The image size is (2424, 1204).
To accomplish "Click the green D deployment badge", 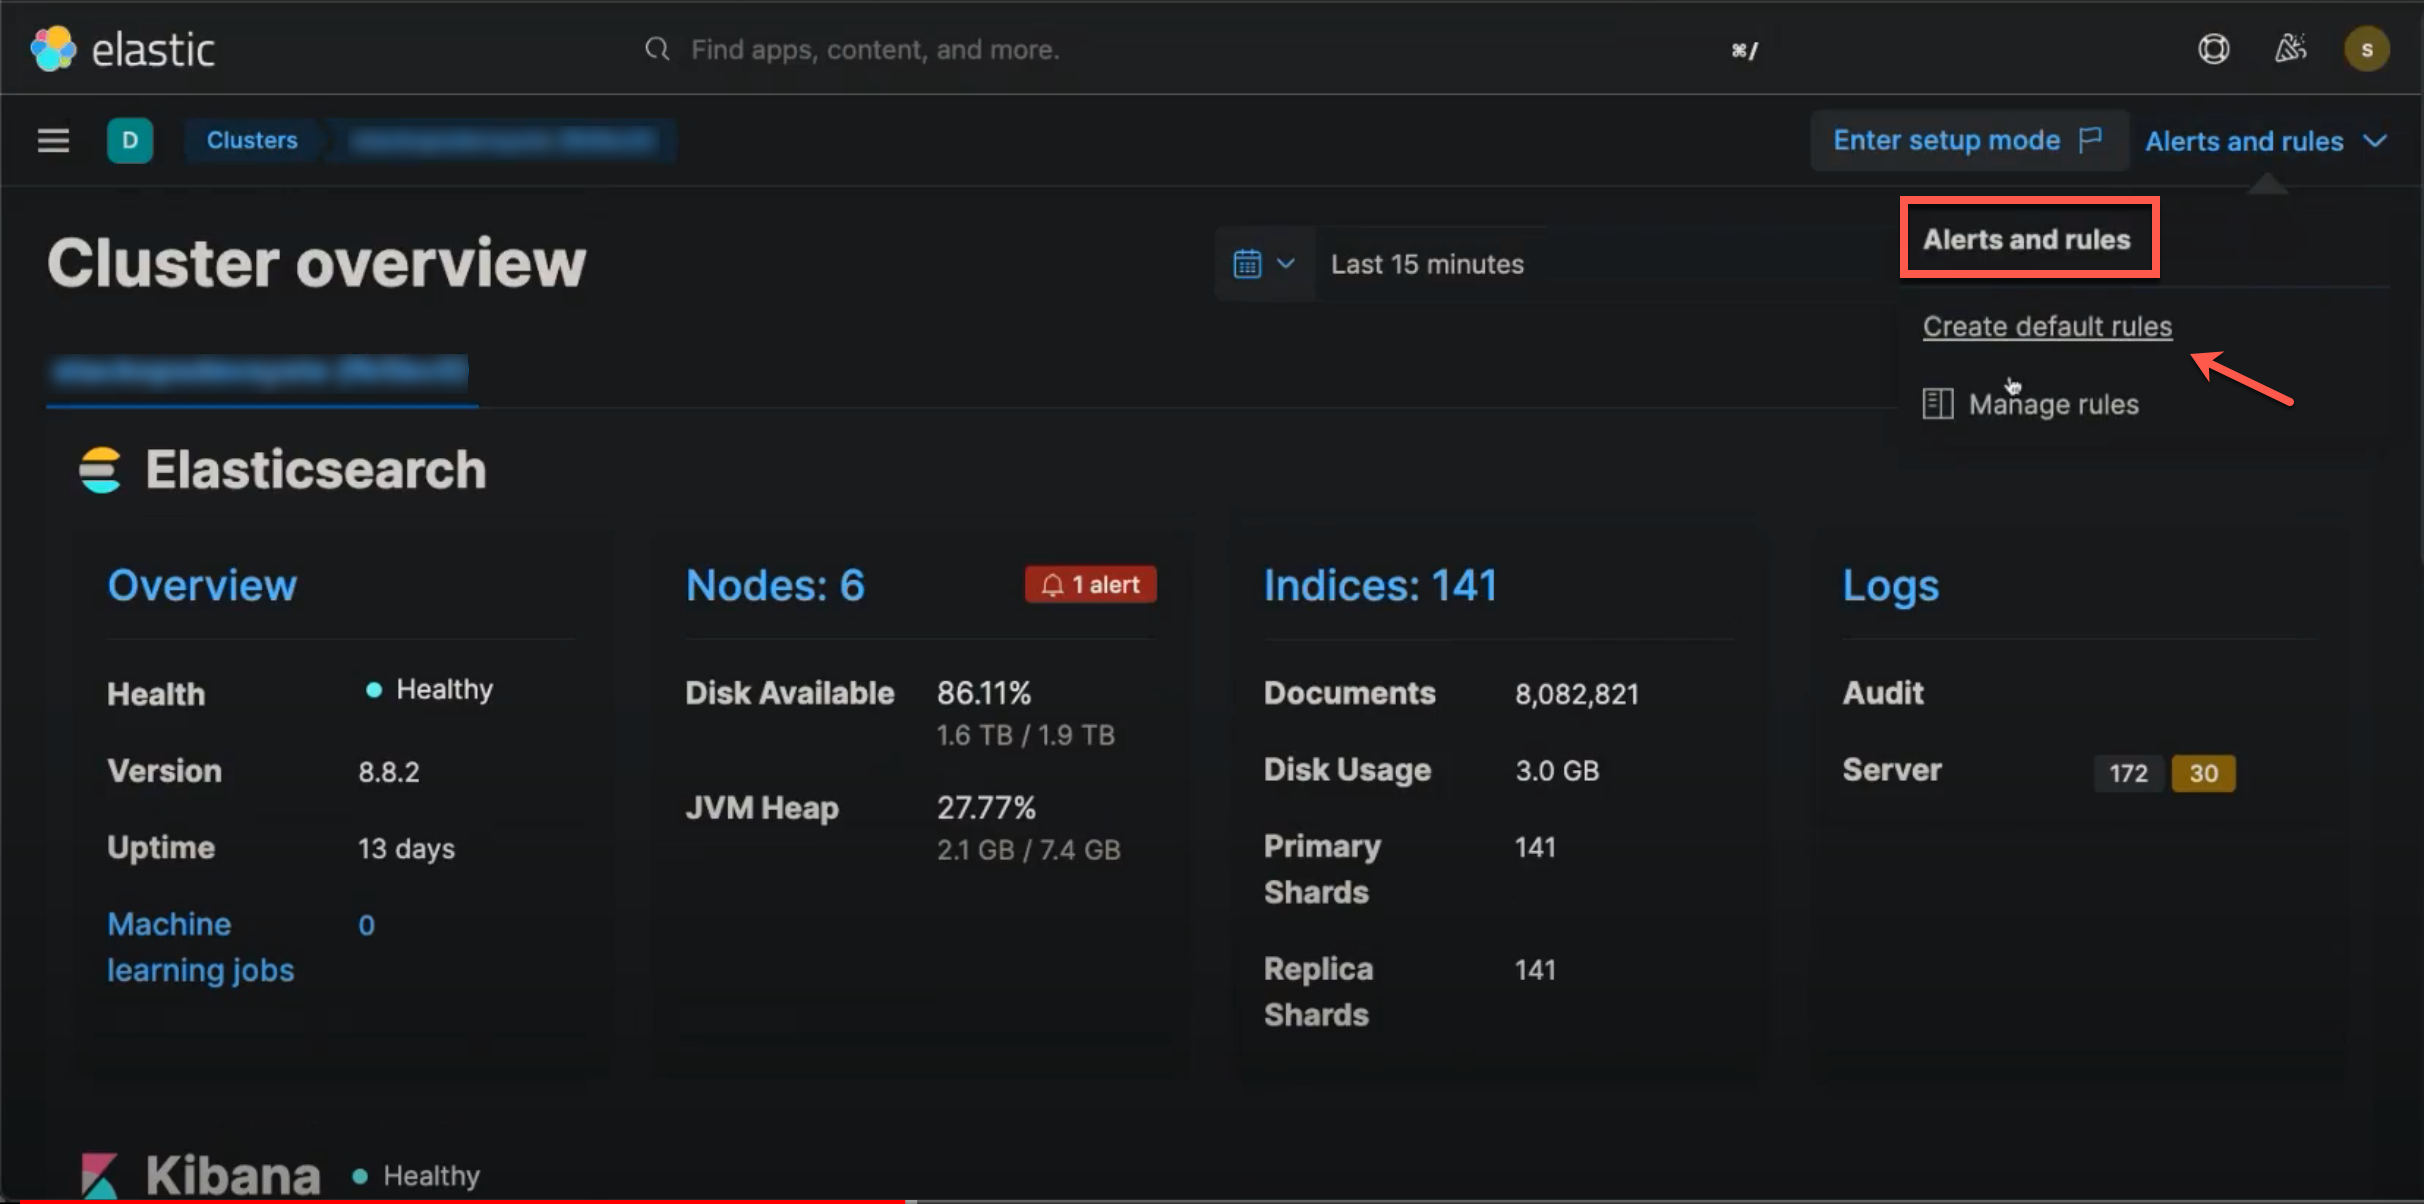I will [x=130, y=140].
